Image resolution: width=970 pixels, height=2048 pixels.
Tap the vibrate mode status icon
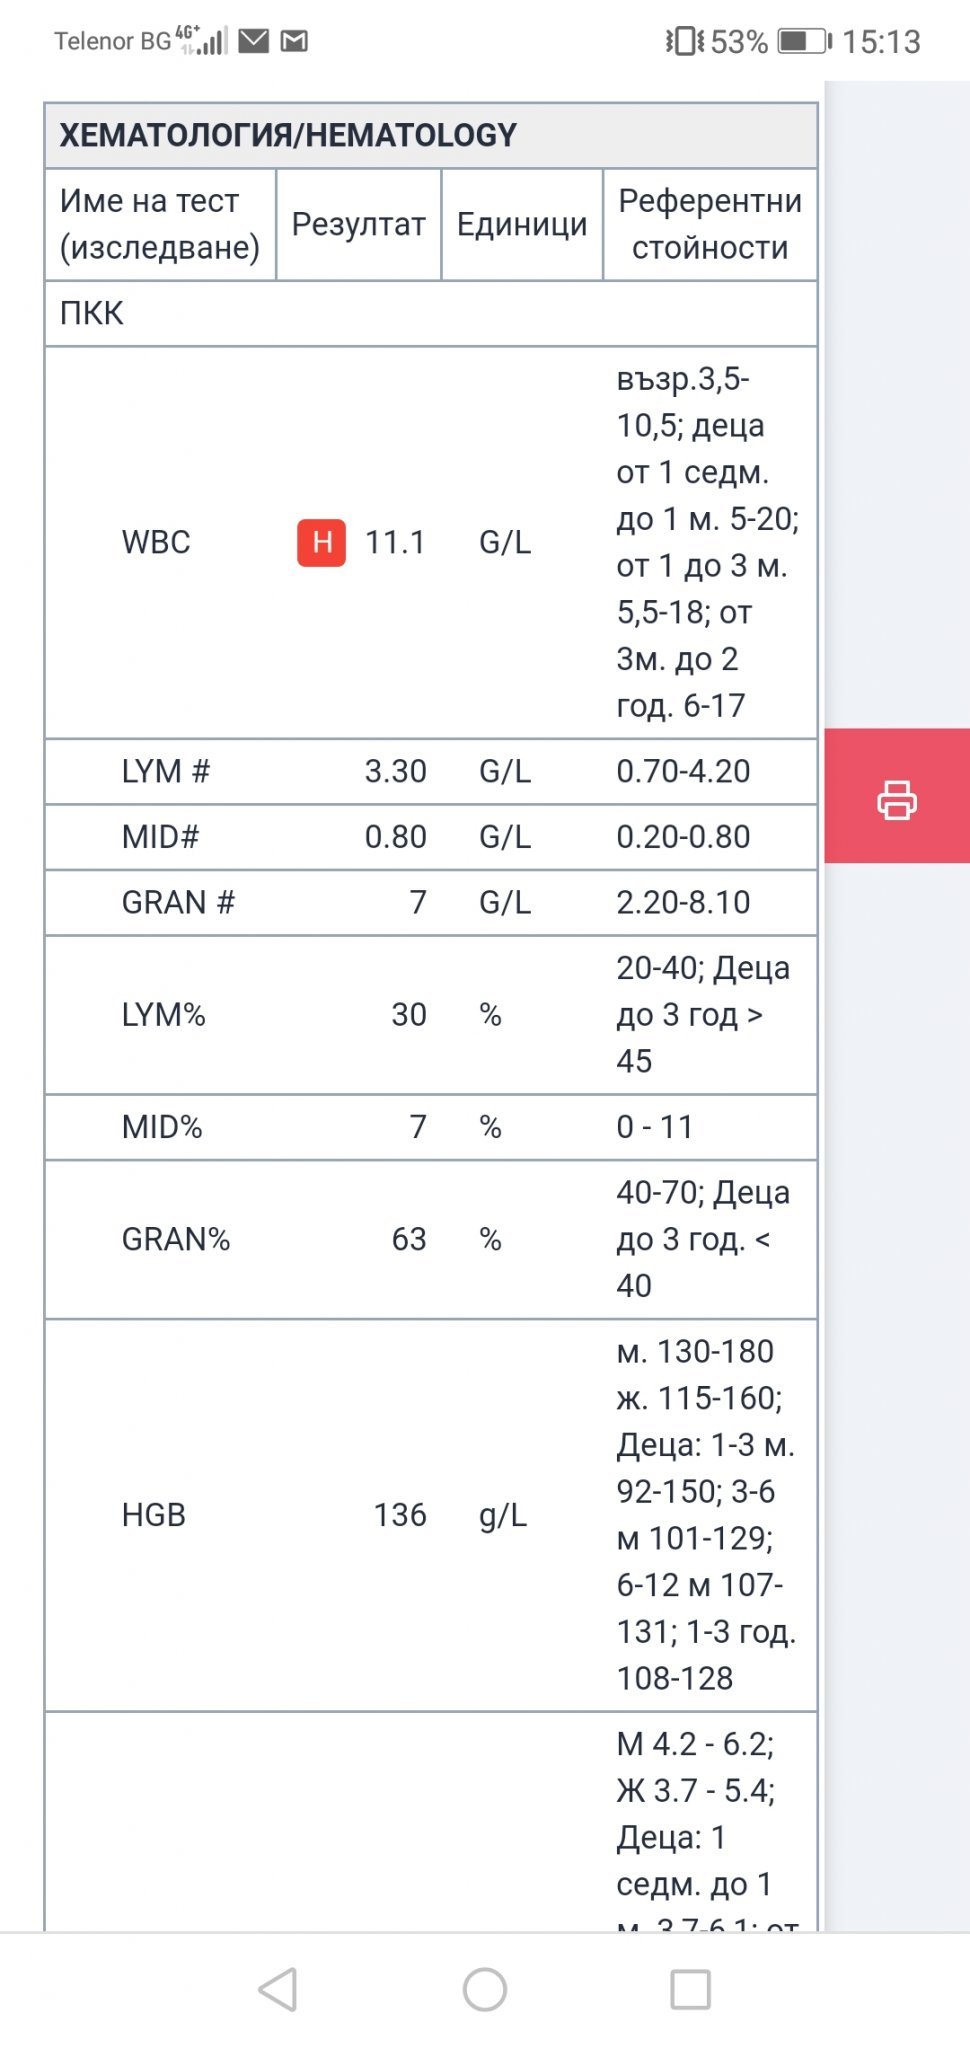[x=685, y=41]
